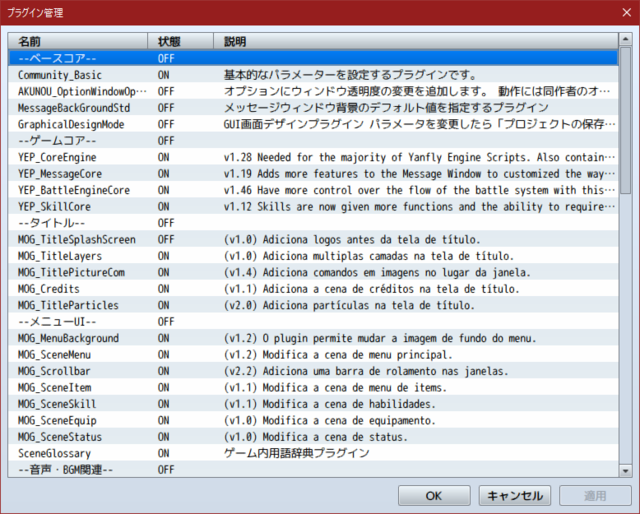Select the SceneGlossary plugin

pyautogui.click(x=313, y=453)
